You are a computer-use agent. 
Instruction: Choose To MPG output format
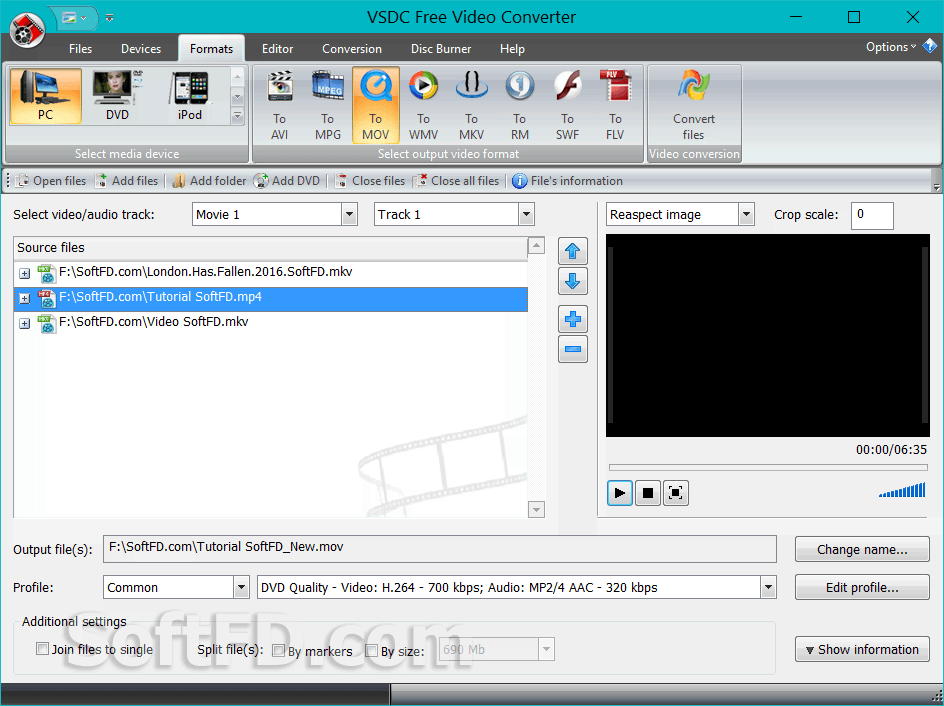pyautogui.click(x=328, y=105)
